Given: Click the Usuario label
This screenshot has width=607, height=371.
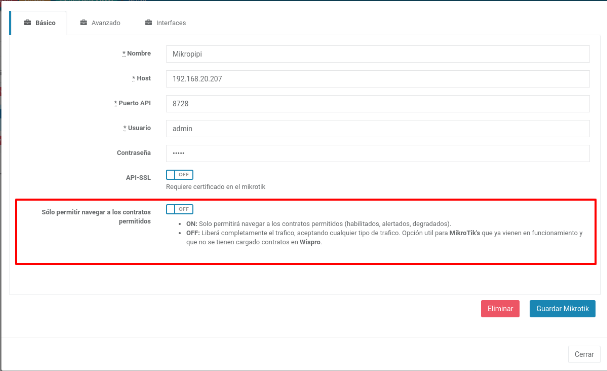Looking at the screenshot, I should pos(137,128).
